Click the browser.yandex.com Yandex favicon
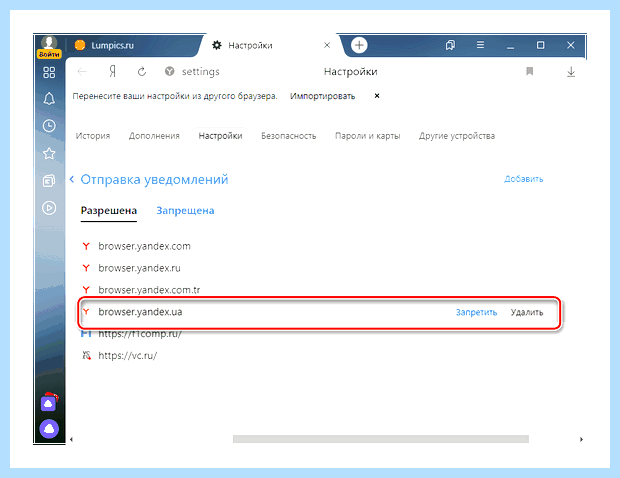The width and height of the screenshot is (620, 478). tap(86, 246)
